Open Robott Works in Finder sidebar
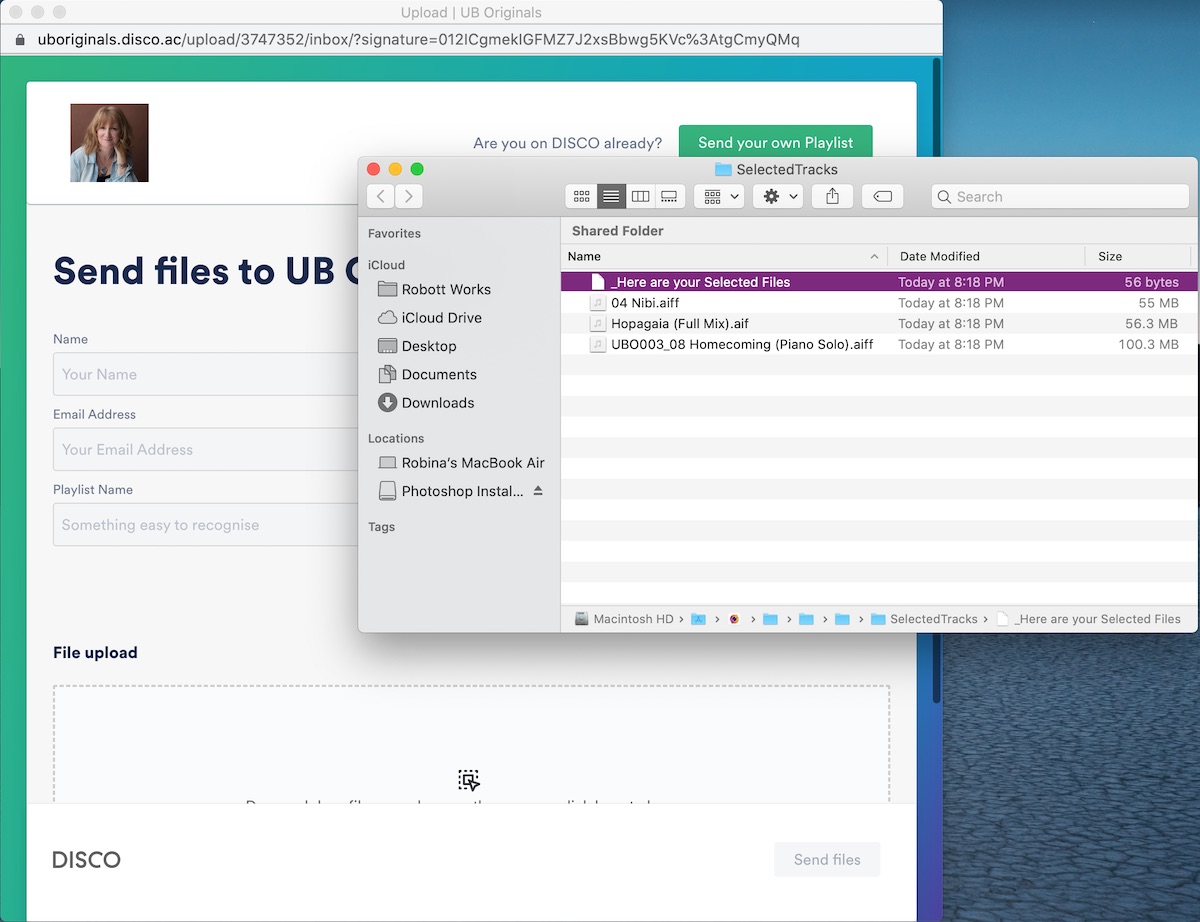 coord(434,289)
